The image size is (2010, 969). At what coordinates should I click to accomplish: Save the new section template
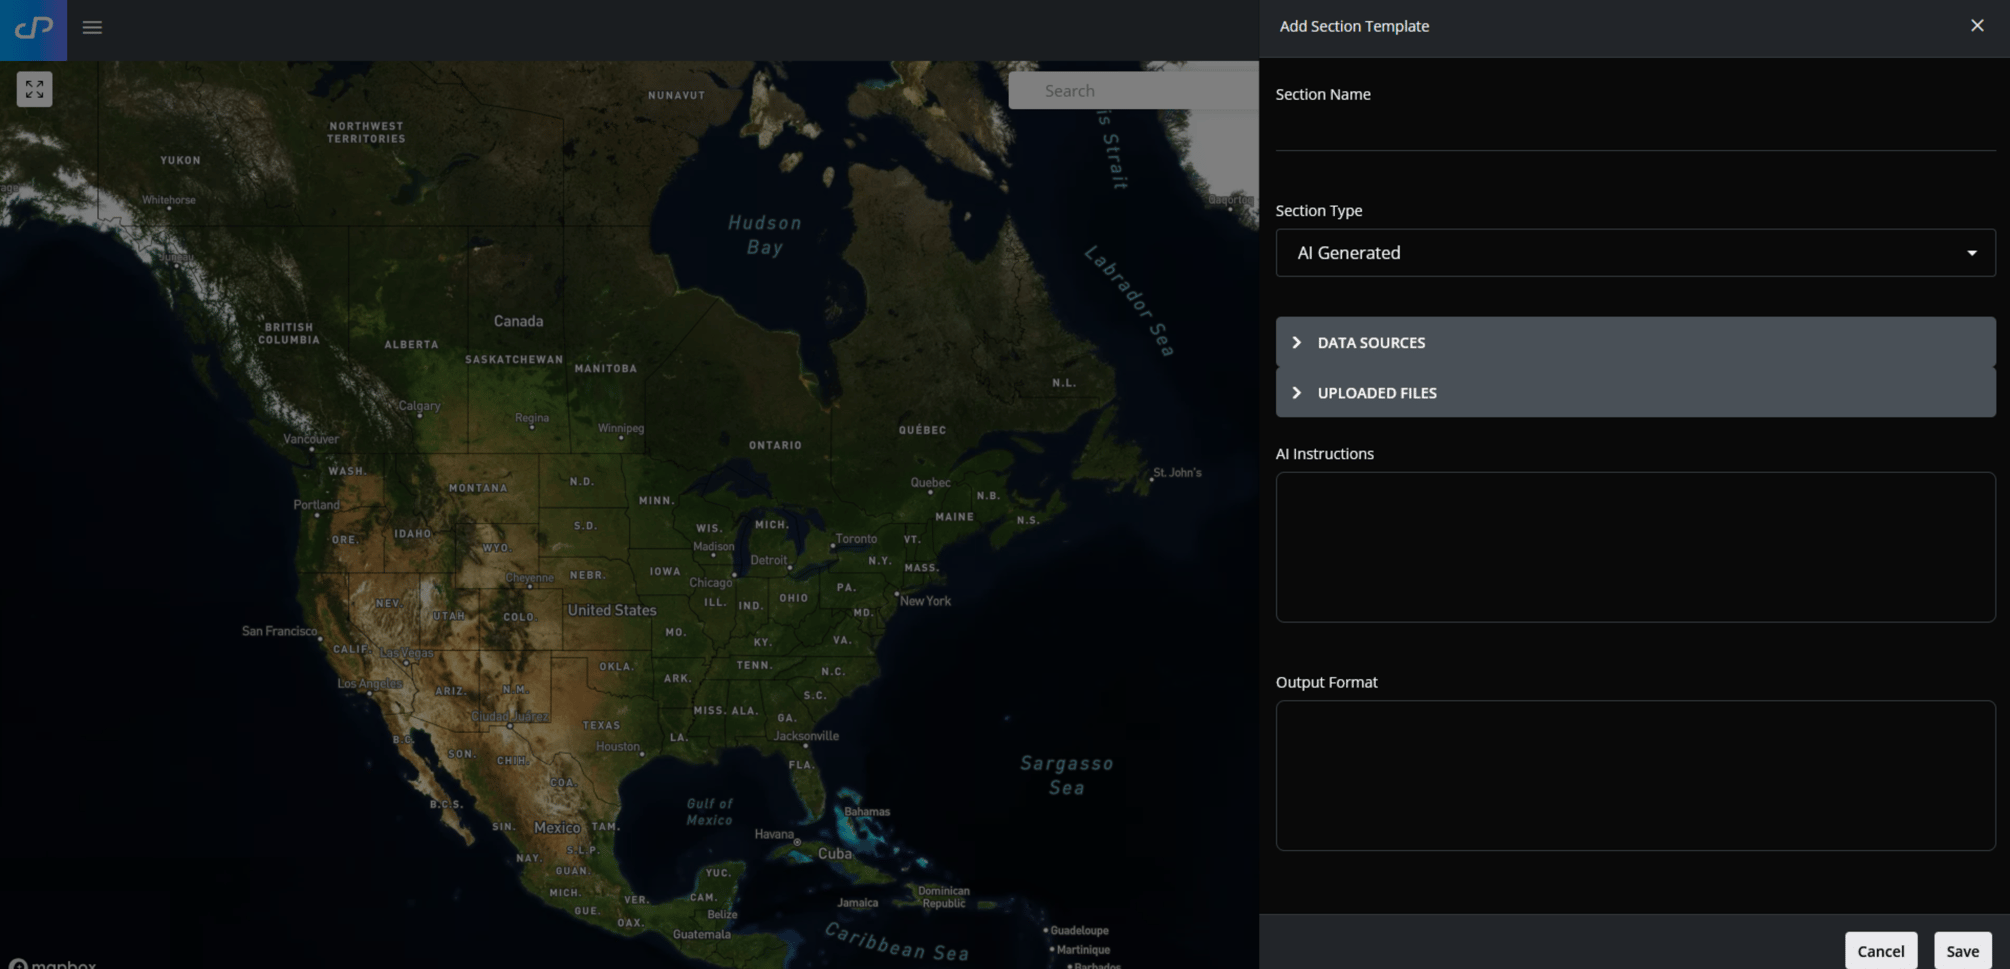point(1962,950)
